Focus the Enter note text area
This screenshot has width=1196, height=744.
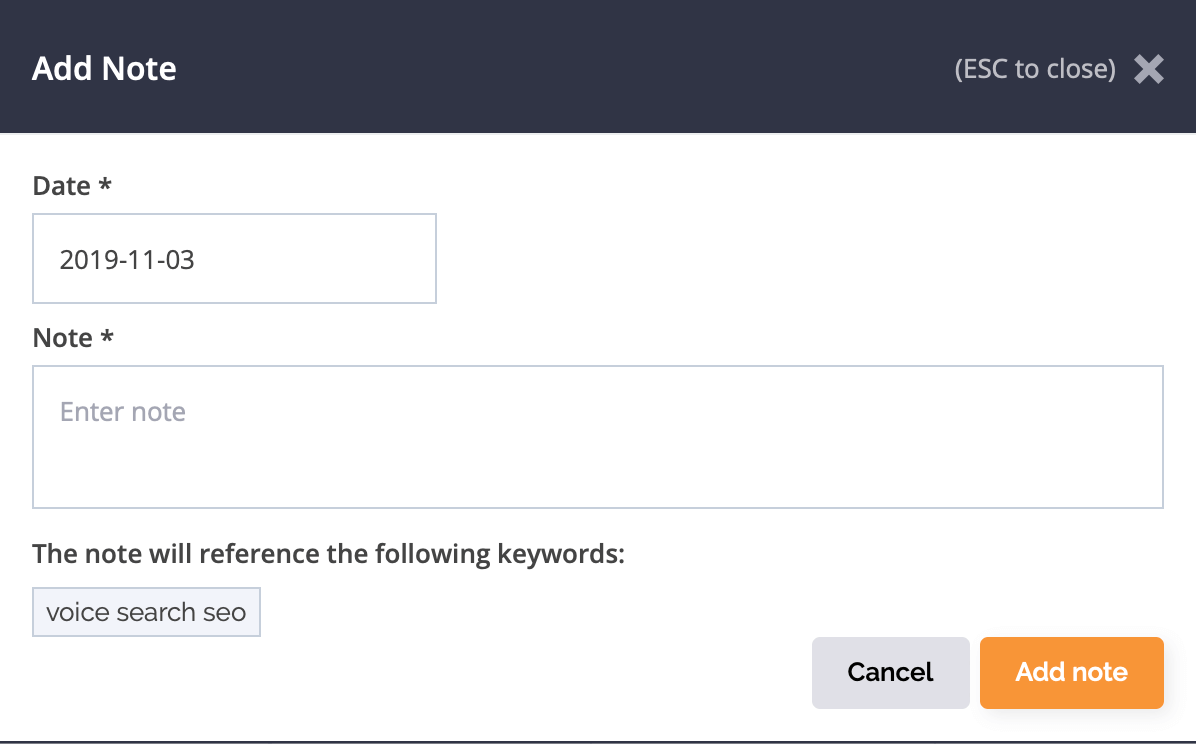pyautogui.click(x=597, y=436)
